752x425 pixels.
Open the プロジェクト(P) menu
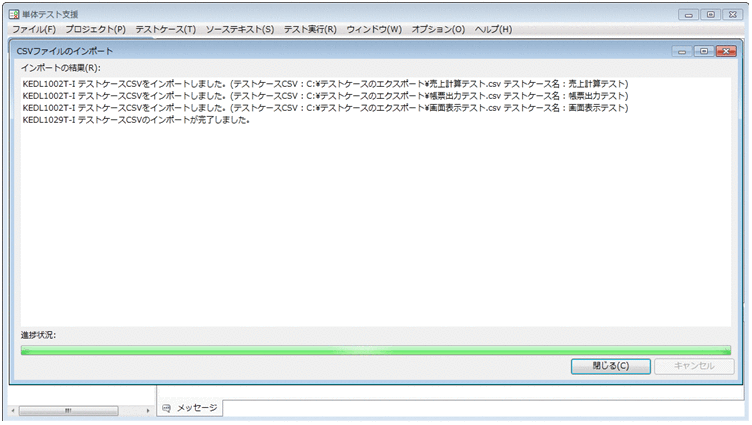[95, 29]
